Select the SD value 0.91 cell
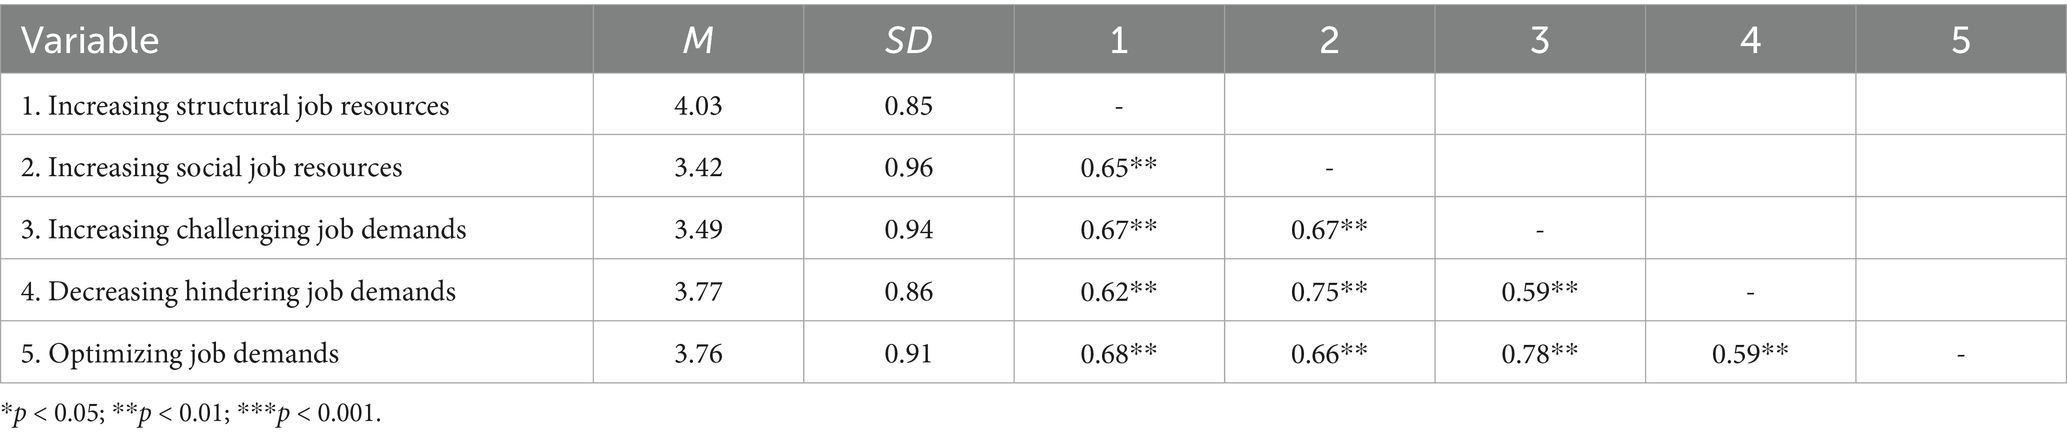The height and width of the screenshot is (437, 2067). coord(908,353)
